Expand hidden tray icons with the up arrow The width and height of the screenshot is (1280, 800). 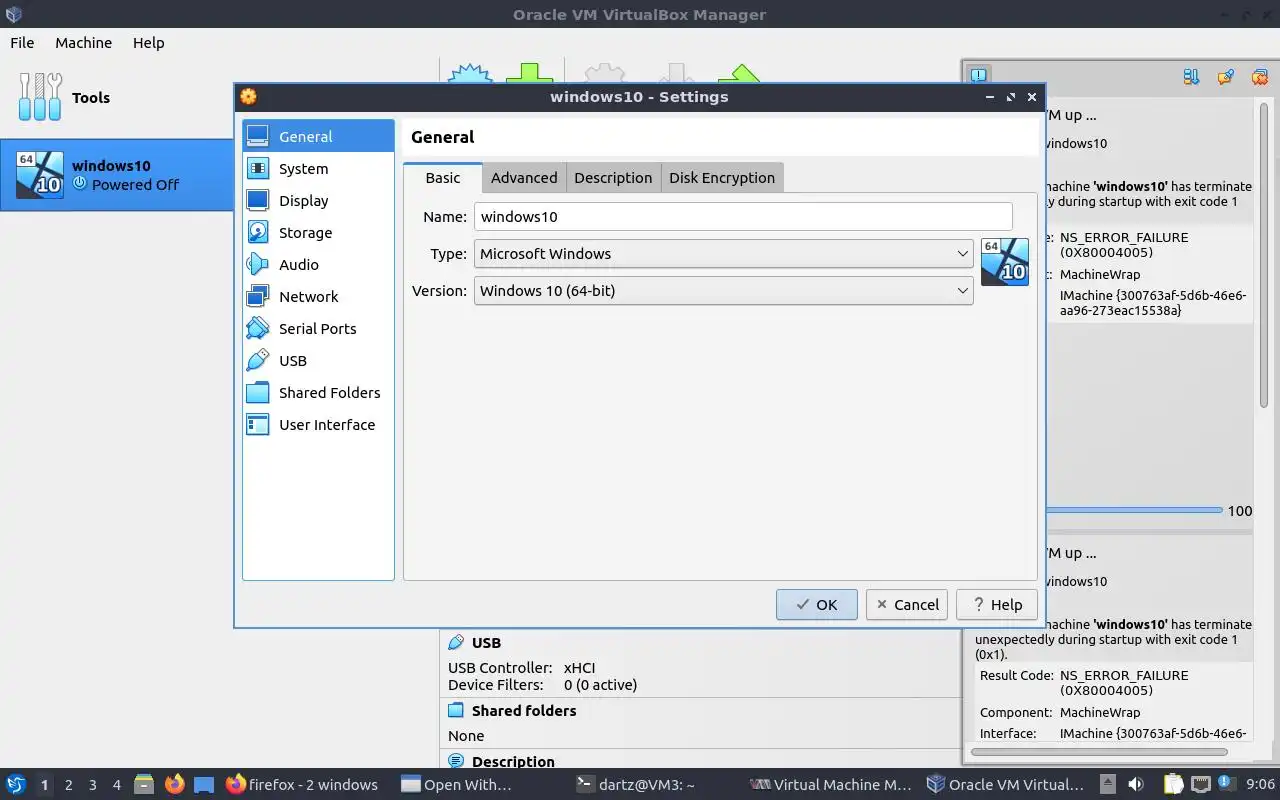(x=1108, y=785)
